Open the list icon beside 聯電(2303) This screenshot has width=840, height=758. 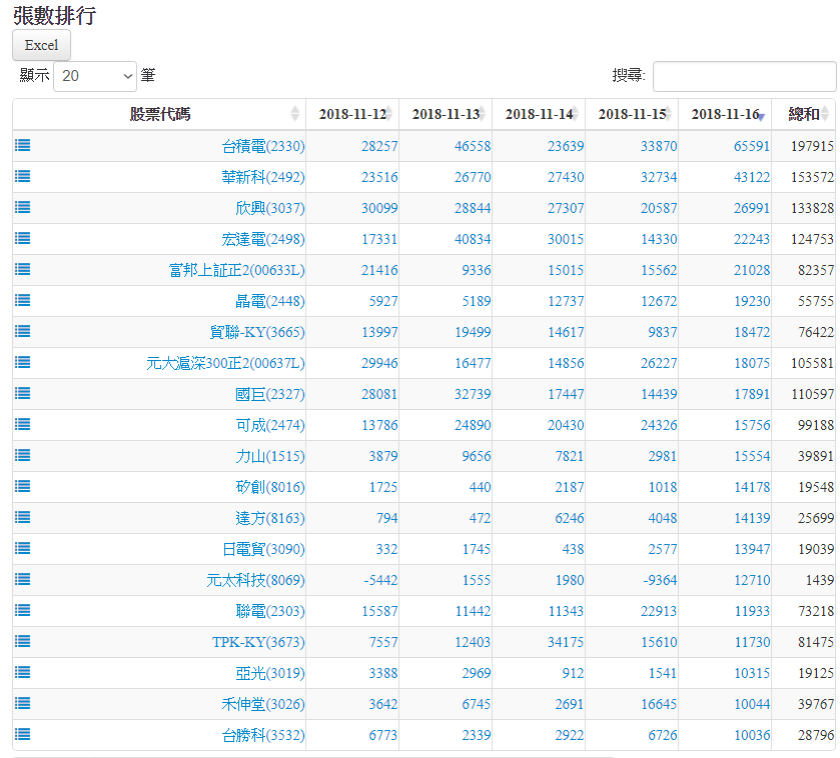click(23, 610)
